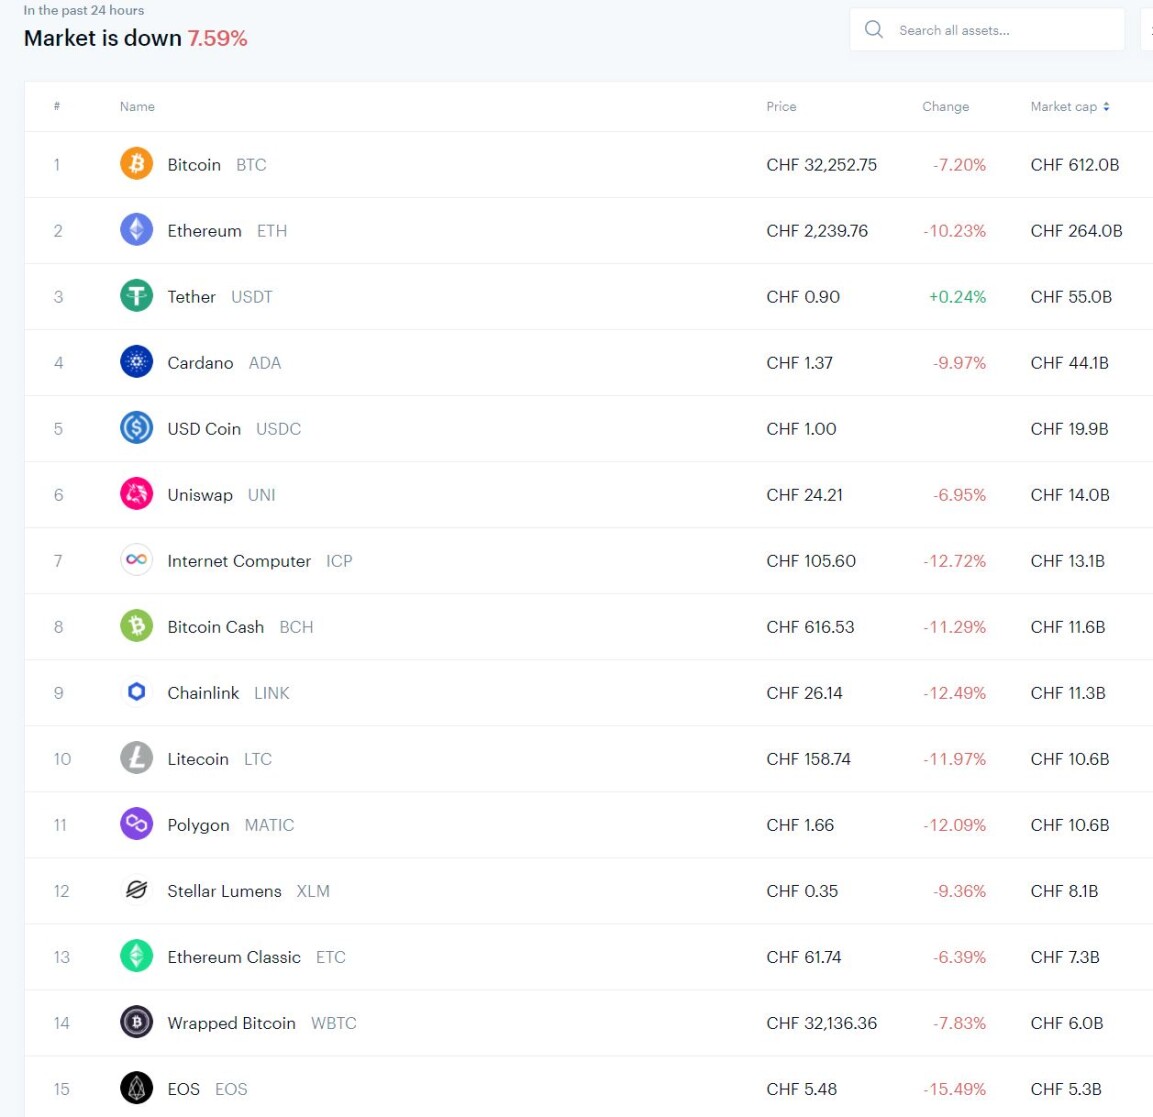The image size is (1153, 1117).
Task: Click the Stellar Lumens logo icon
Action: click(x=136, y=891)
